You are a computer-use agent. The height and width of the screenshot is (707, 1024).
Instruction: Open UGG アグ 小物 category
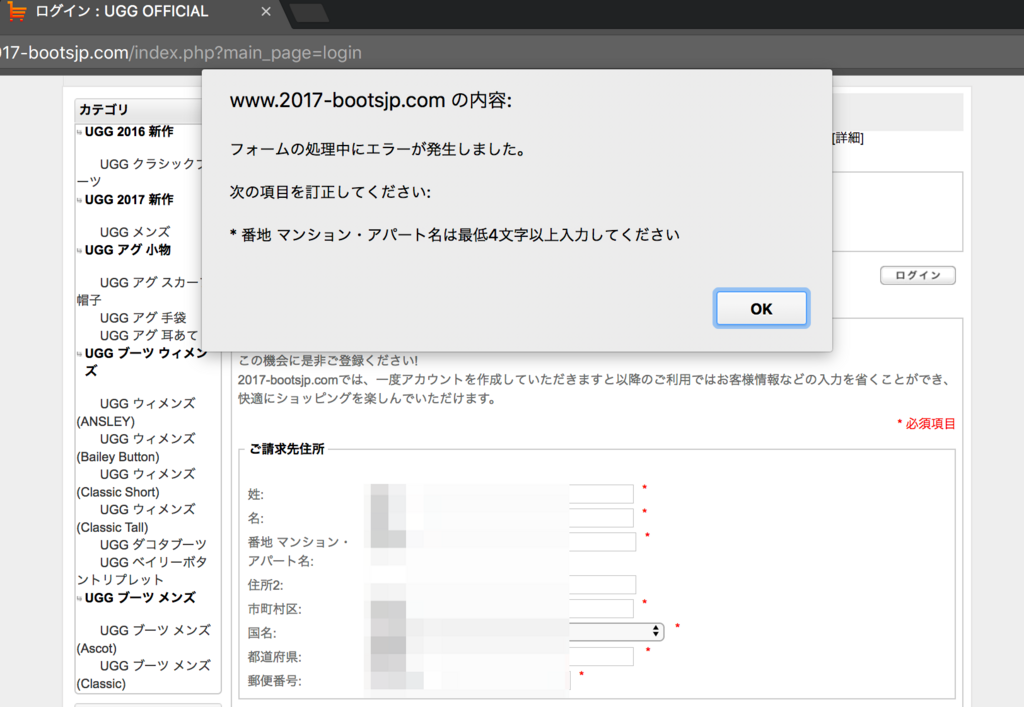tap(128, 249)
